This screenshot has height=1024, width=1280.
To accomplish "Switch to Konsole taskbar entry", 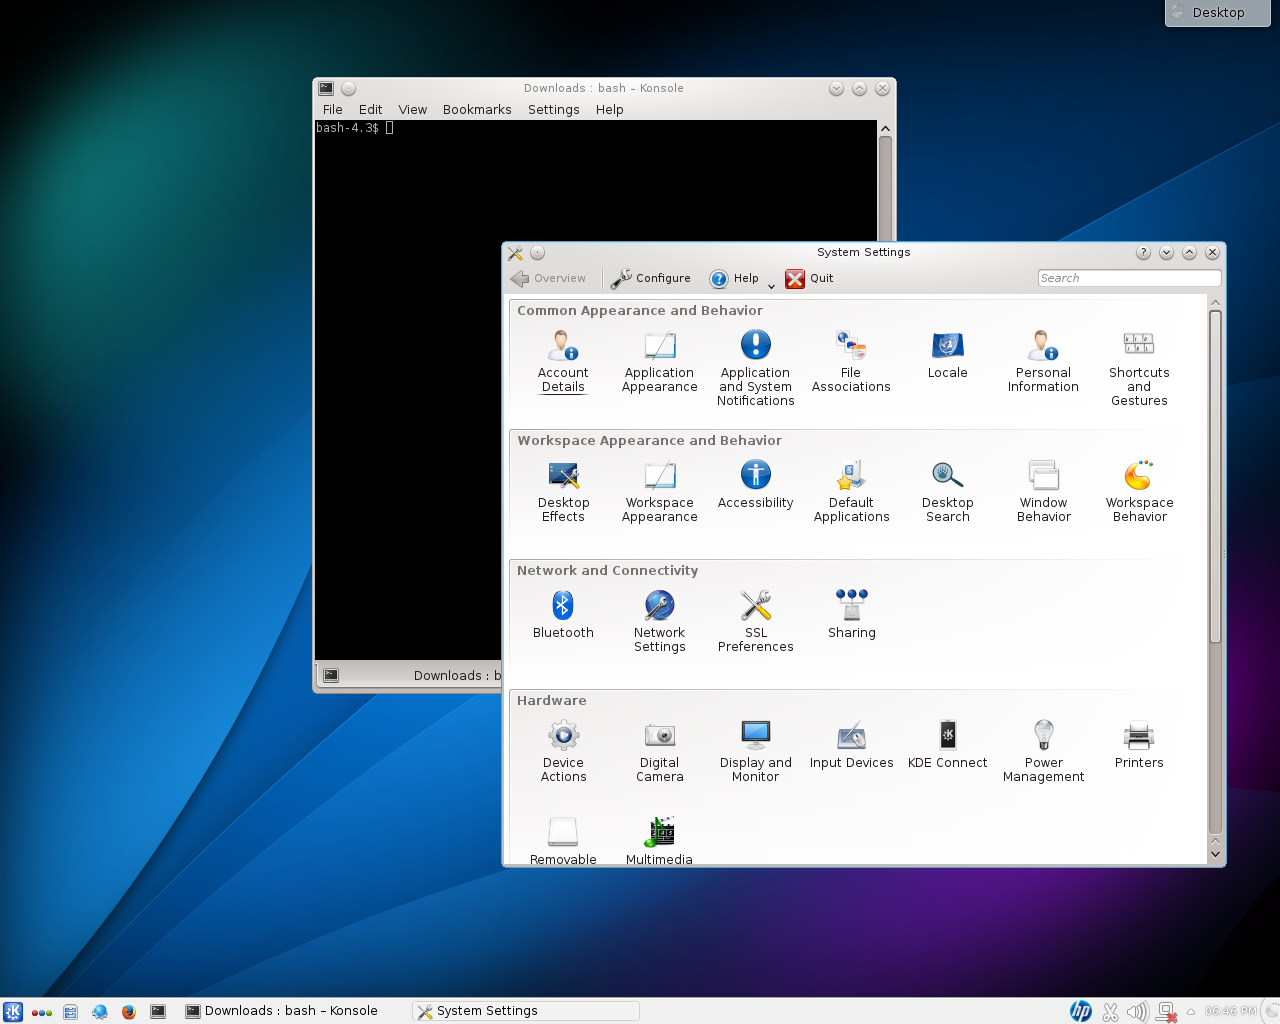I will point(296,1011).
